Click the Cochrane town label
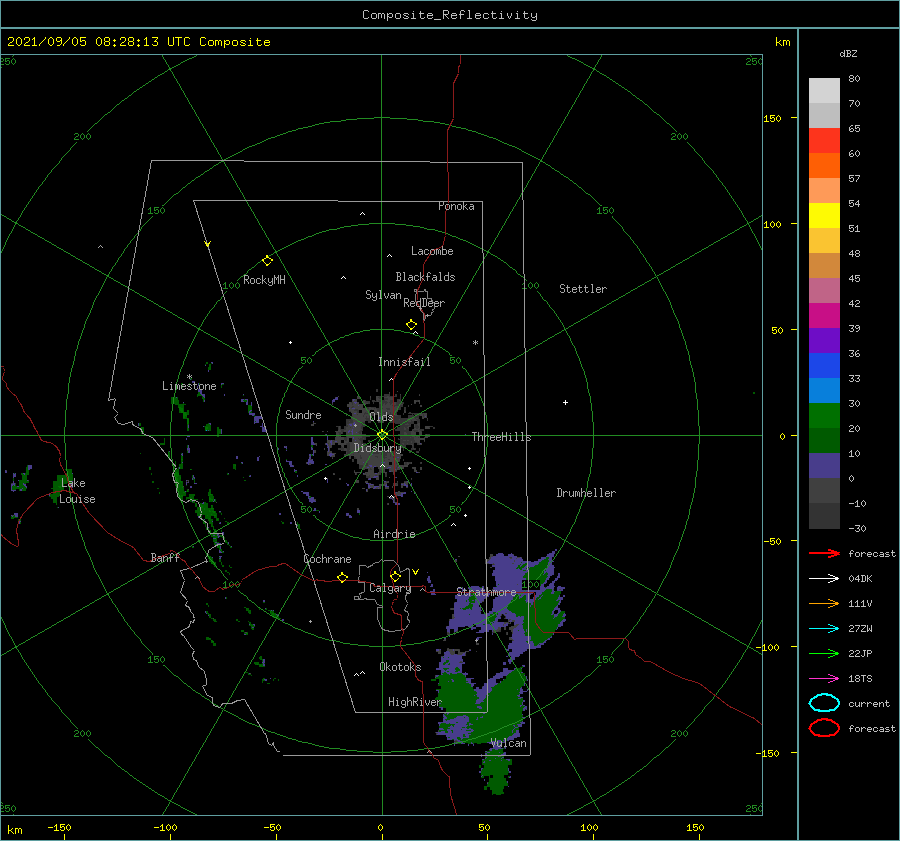This screenshot has height=841, width=900. click(x=327, y=559)
